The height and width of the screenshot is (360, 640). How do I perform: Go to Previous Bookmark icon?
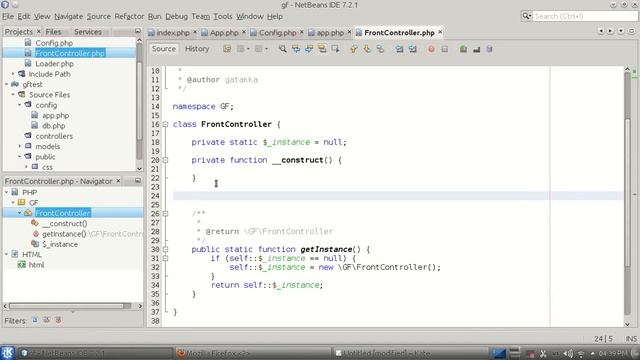coord(354,49)
